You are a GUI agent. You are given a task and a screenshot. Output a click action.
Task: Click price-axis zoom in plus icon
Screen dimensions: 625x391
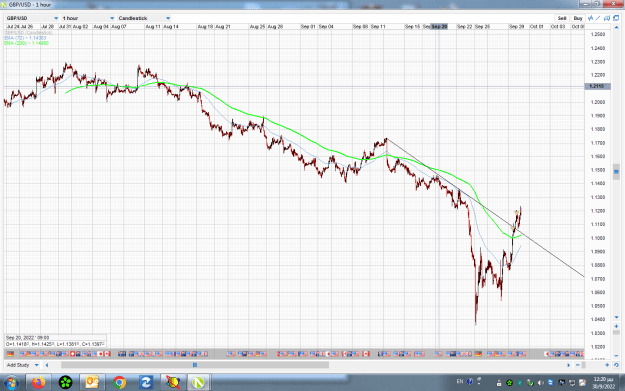pyautogui.click(x=616, y=326)
